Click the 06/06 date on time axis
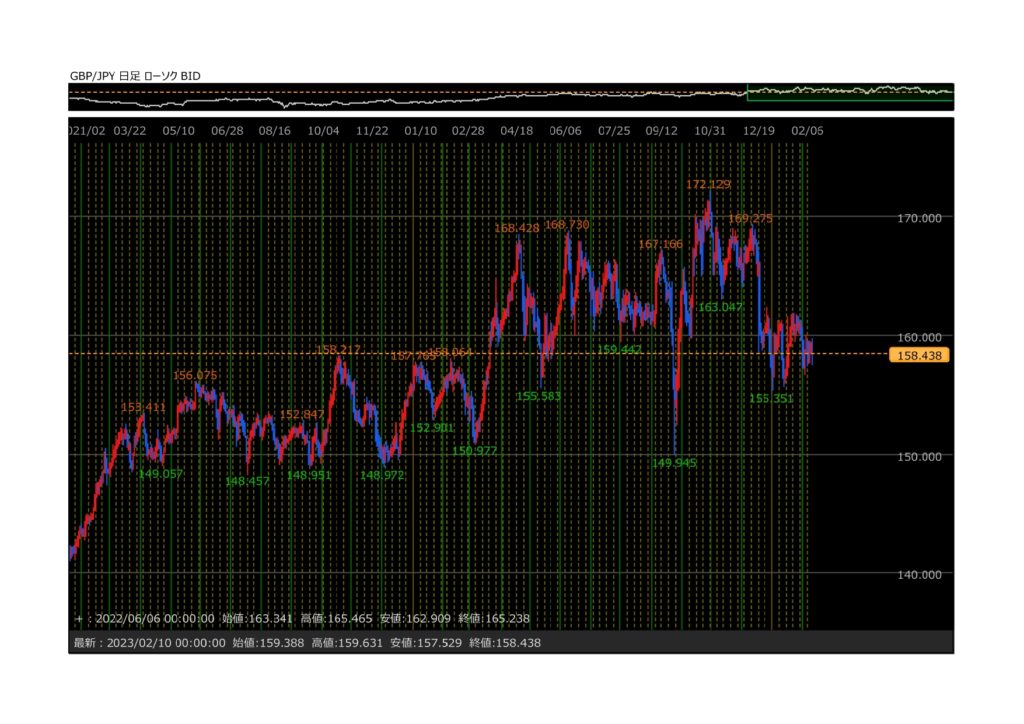The image size is (1024, 724). (x=565, y=131)
